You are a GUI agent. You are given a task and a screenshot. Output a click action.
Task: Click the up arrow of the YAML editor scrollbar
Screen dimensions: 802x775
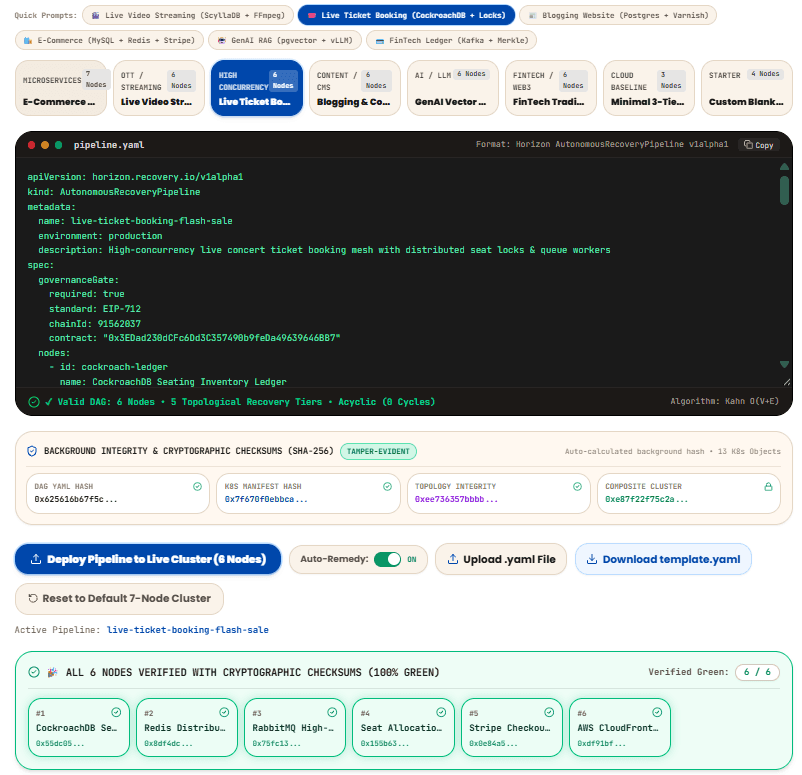tap(784, 167)
